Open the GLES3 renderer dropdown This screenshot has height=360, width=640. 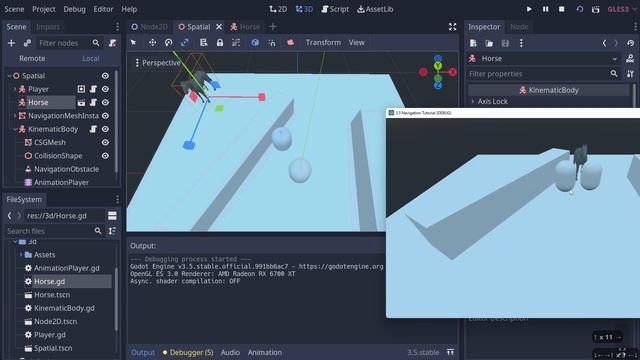tap(621, 9)
